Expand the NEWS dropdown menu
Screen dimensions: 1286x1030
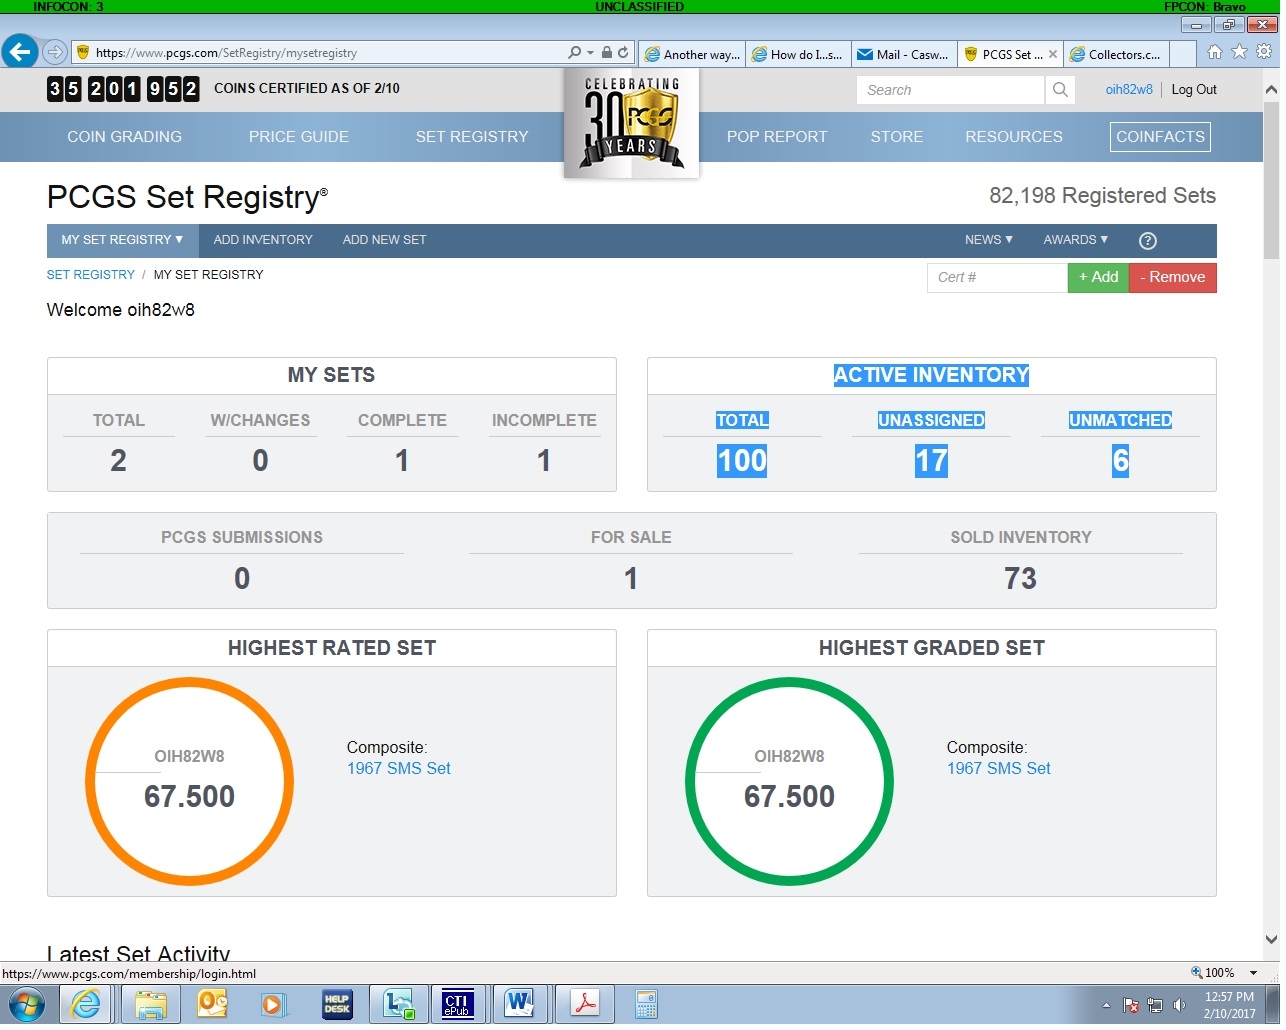pos(989,240)
